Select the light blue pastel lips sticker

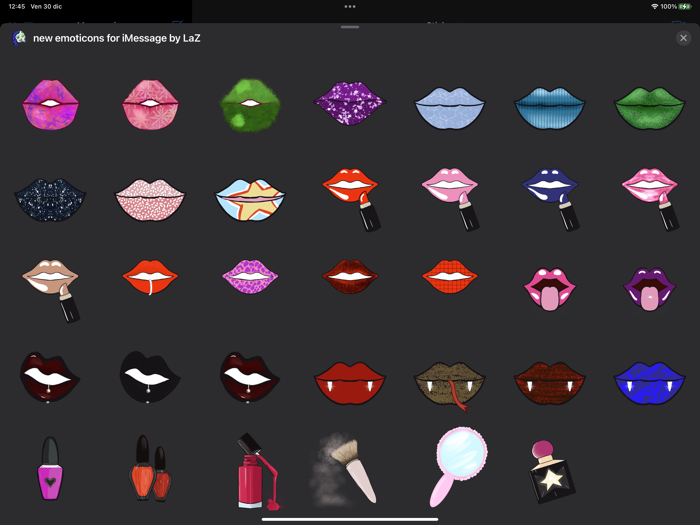click(450, 108)
